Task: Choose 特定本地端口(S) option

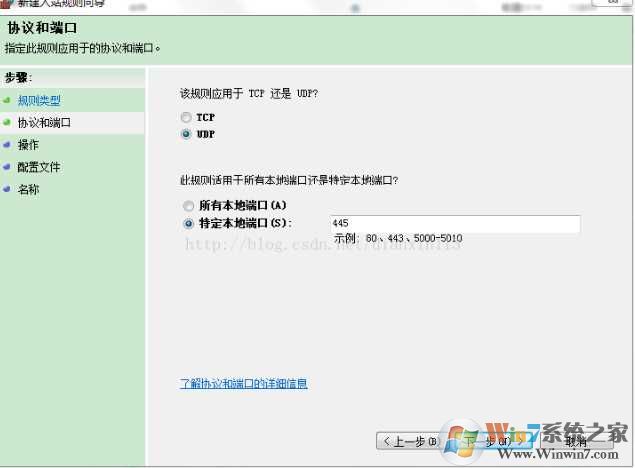Action: pos(188,223)
